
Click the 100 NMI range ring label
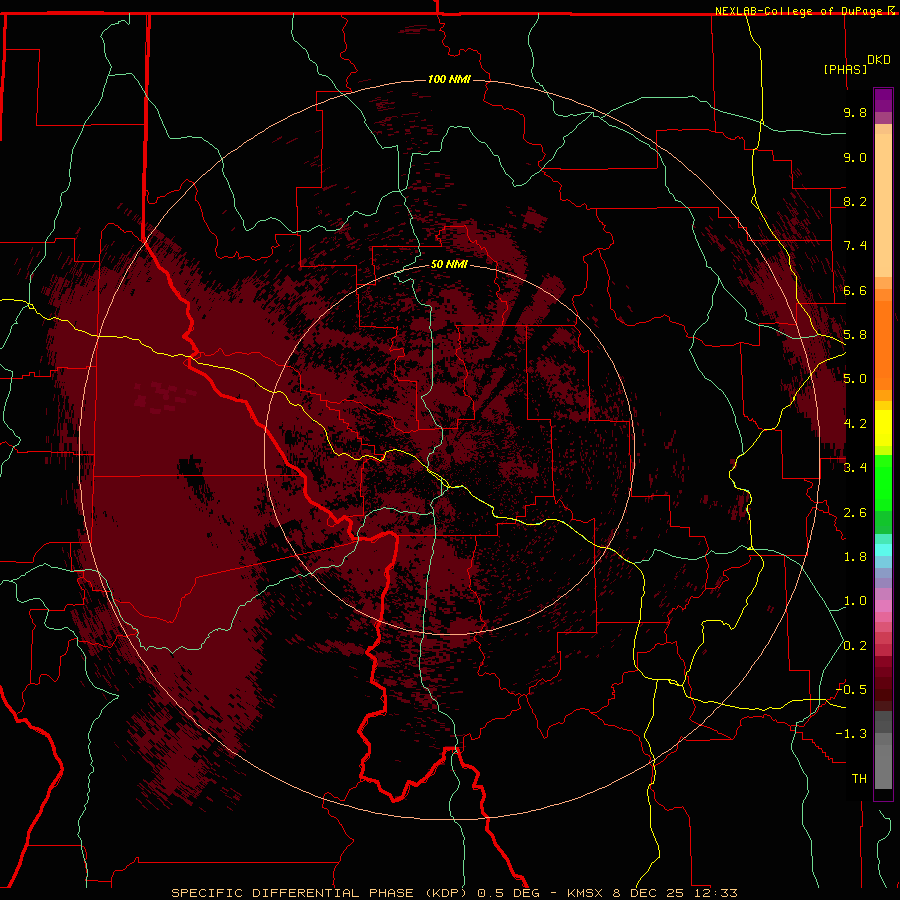(449, 79)
